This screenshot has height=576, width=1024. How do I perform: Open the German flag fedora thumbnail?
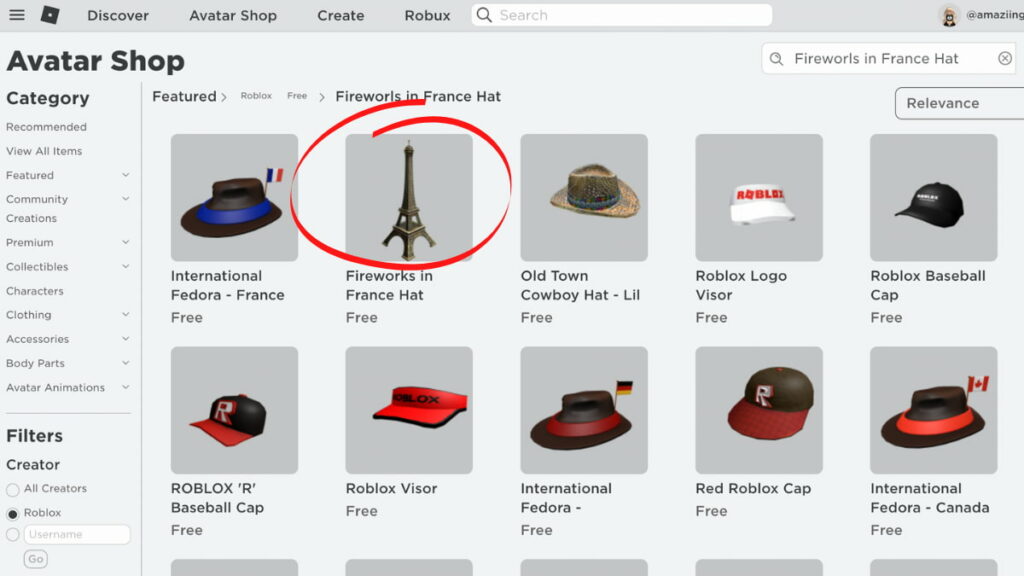tap(584, 410)
